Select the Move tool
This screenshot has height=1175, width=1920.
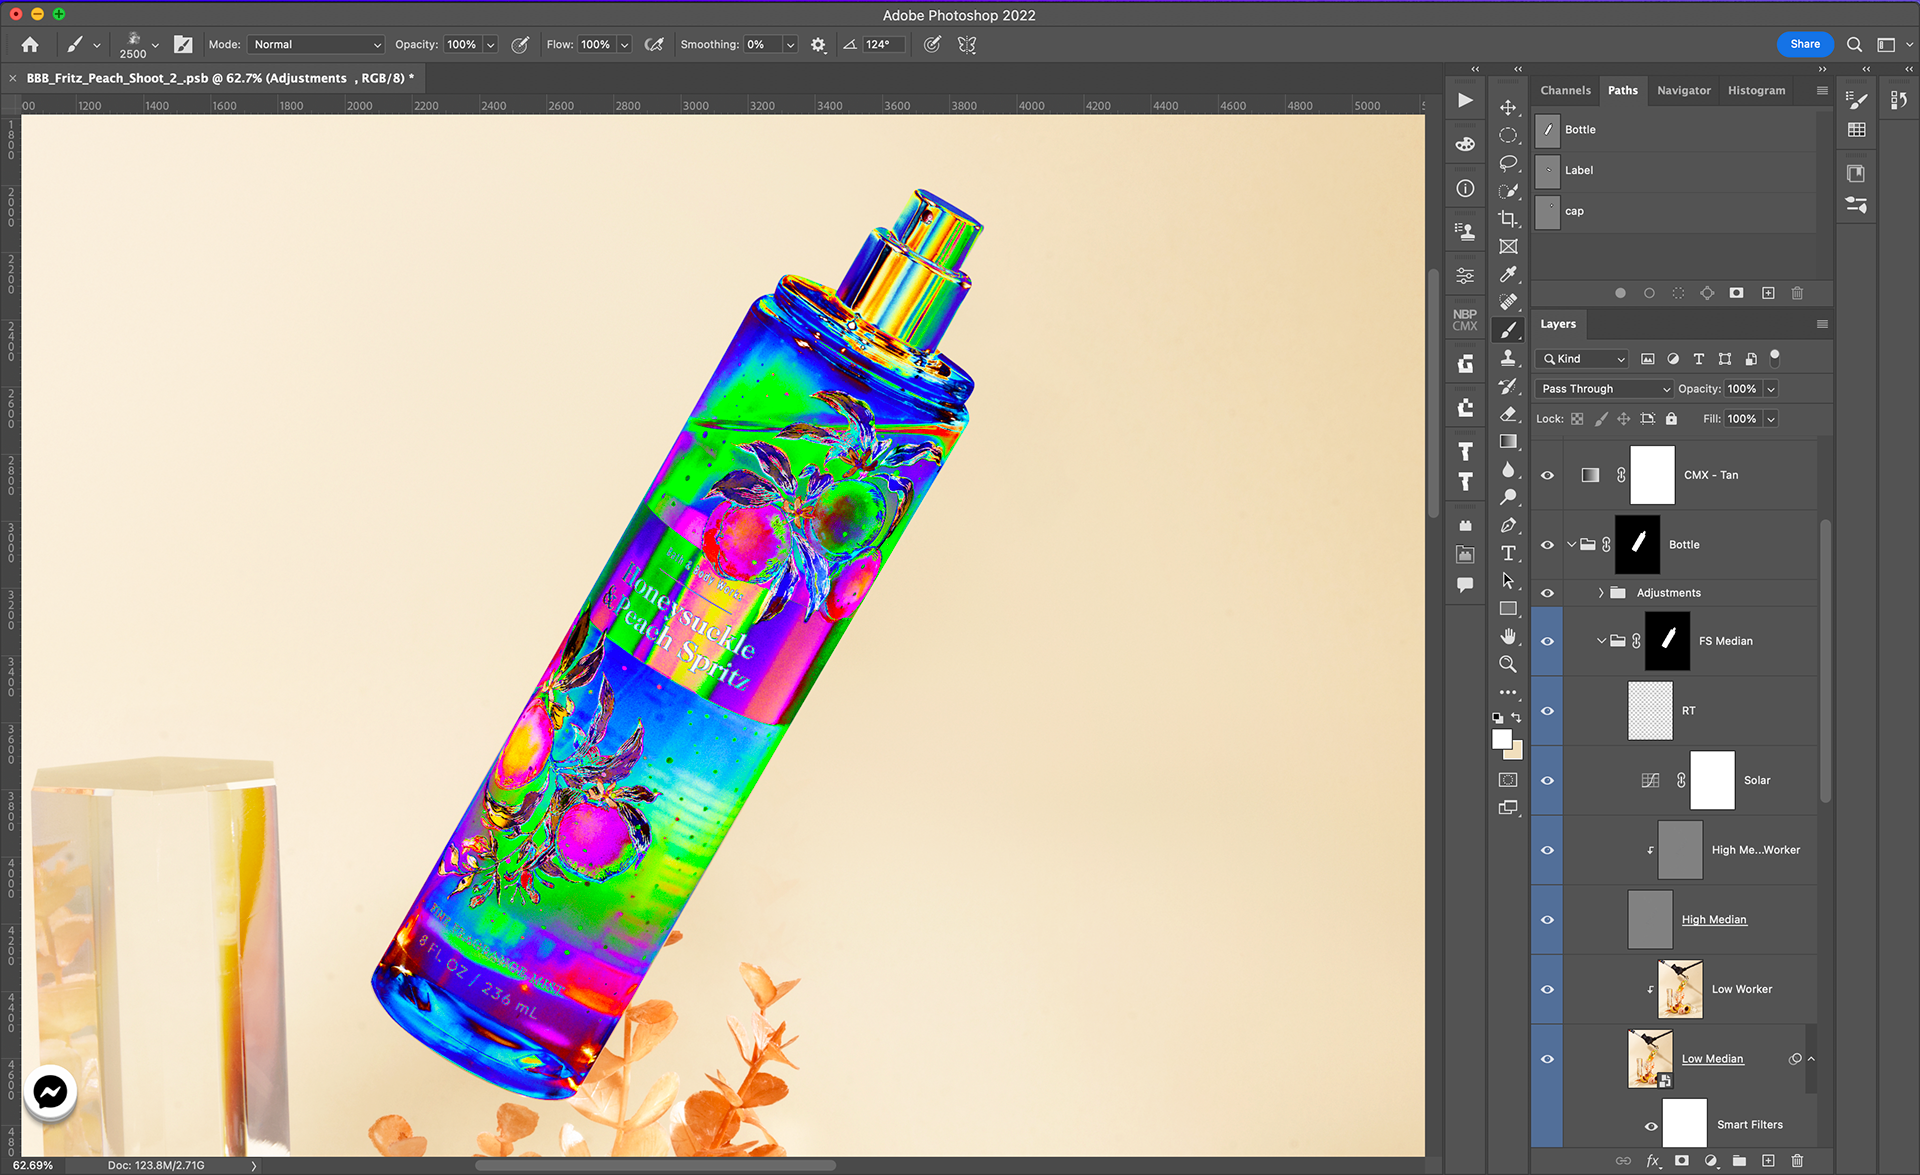tap(1508, 107)
